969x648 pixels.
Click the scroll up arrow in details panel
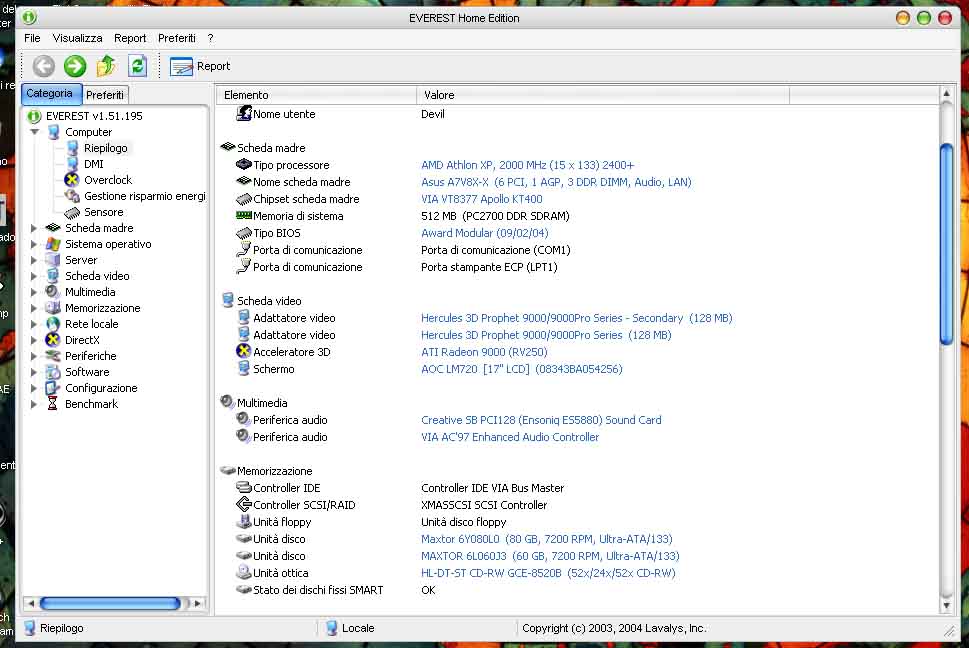(x=946, y=94)
